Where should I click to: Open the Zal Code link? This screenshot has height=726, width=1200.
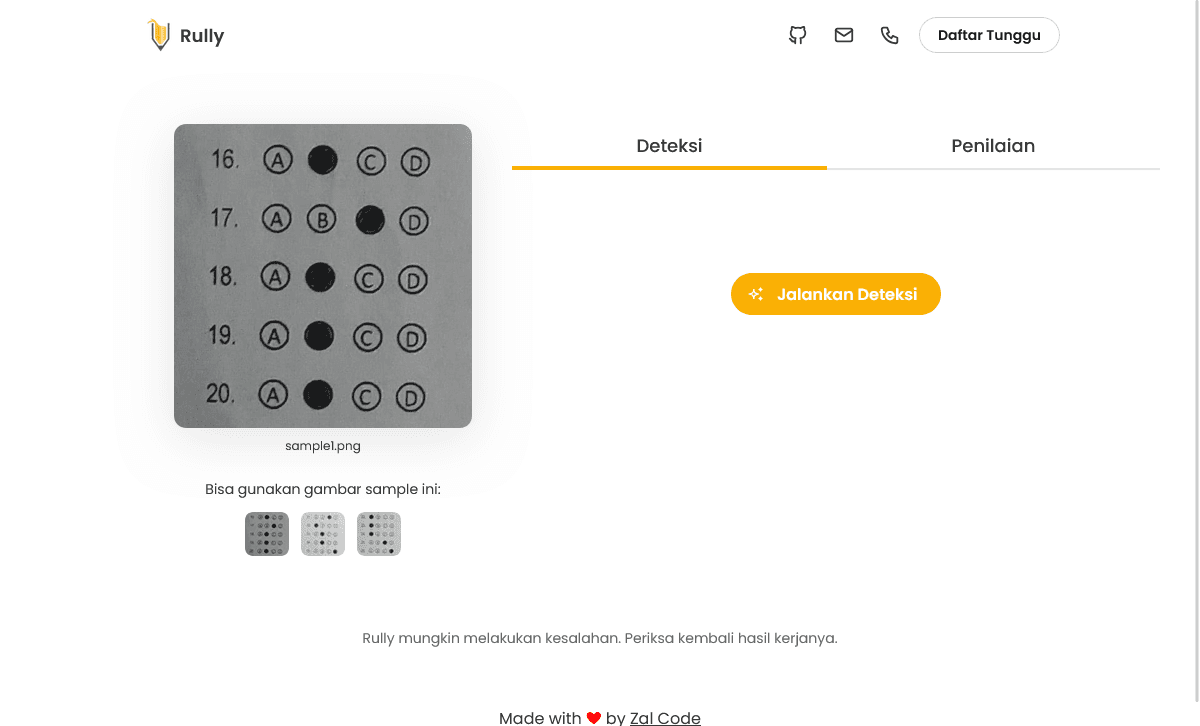[x=665, y=718]
